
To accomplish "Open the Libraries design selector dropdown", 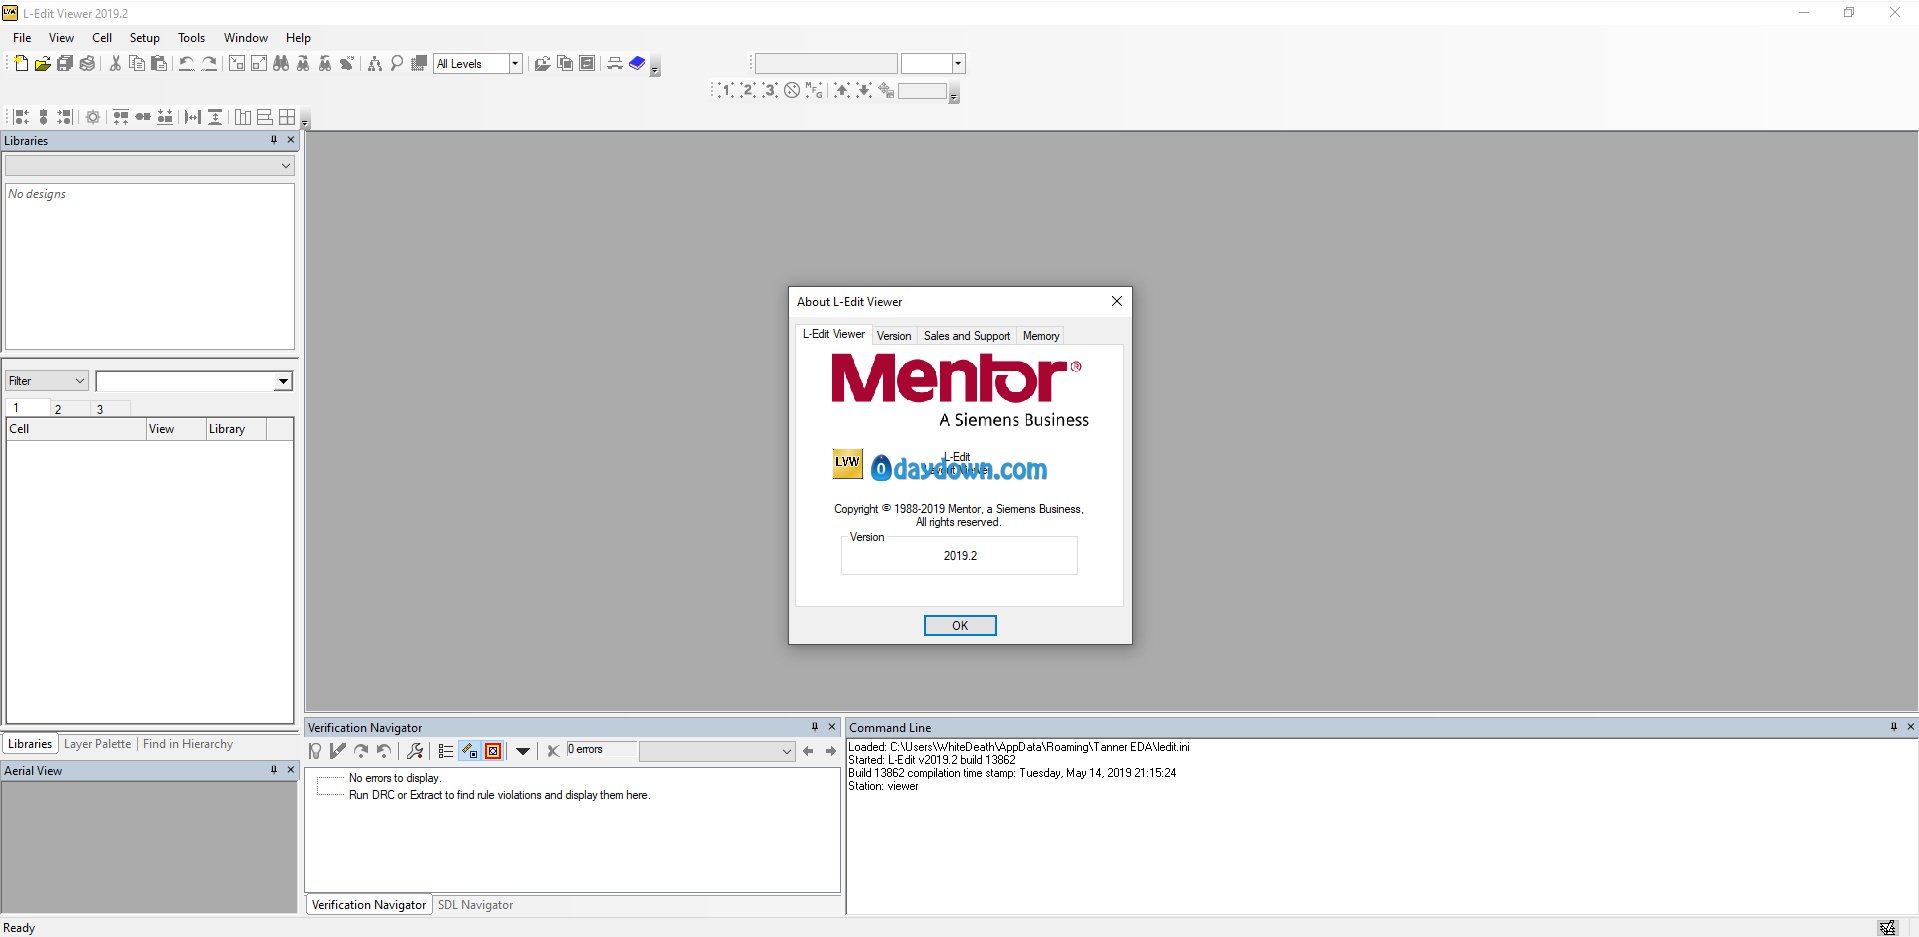I will tap(149, 165).
